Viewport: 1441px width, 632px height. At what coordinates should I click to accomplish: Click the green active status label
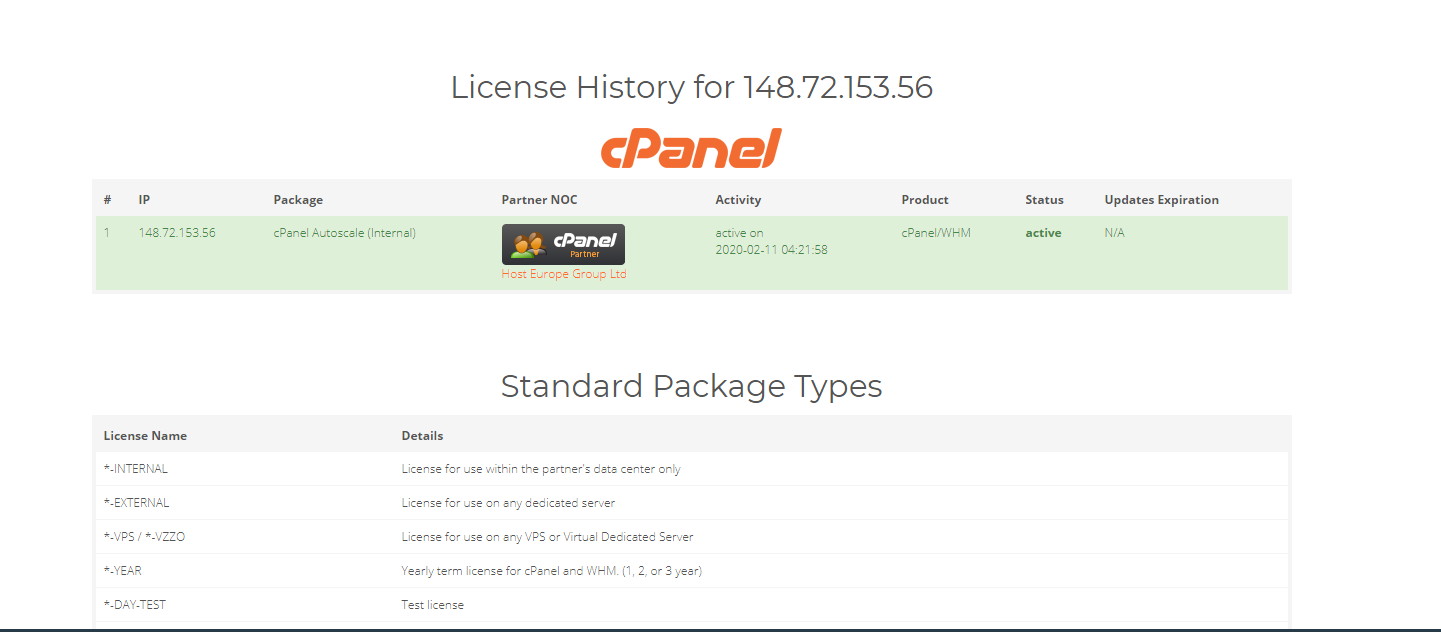tap(1043, 233)
